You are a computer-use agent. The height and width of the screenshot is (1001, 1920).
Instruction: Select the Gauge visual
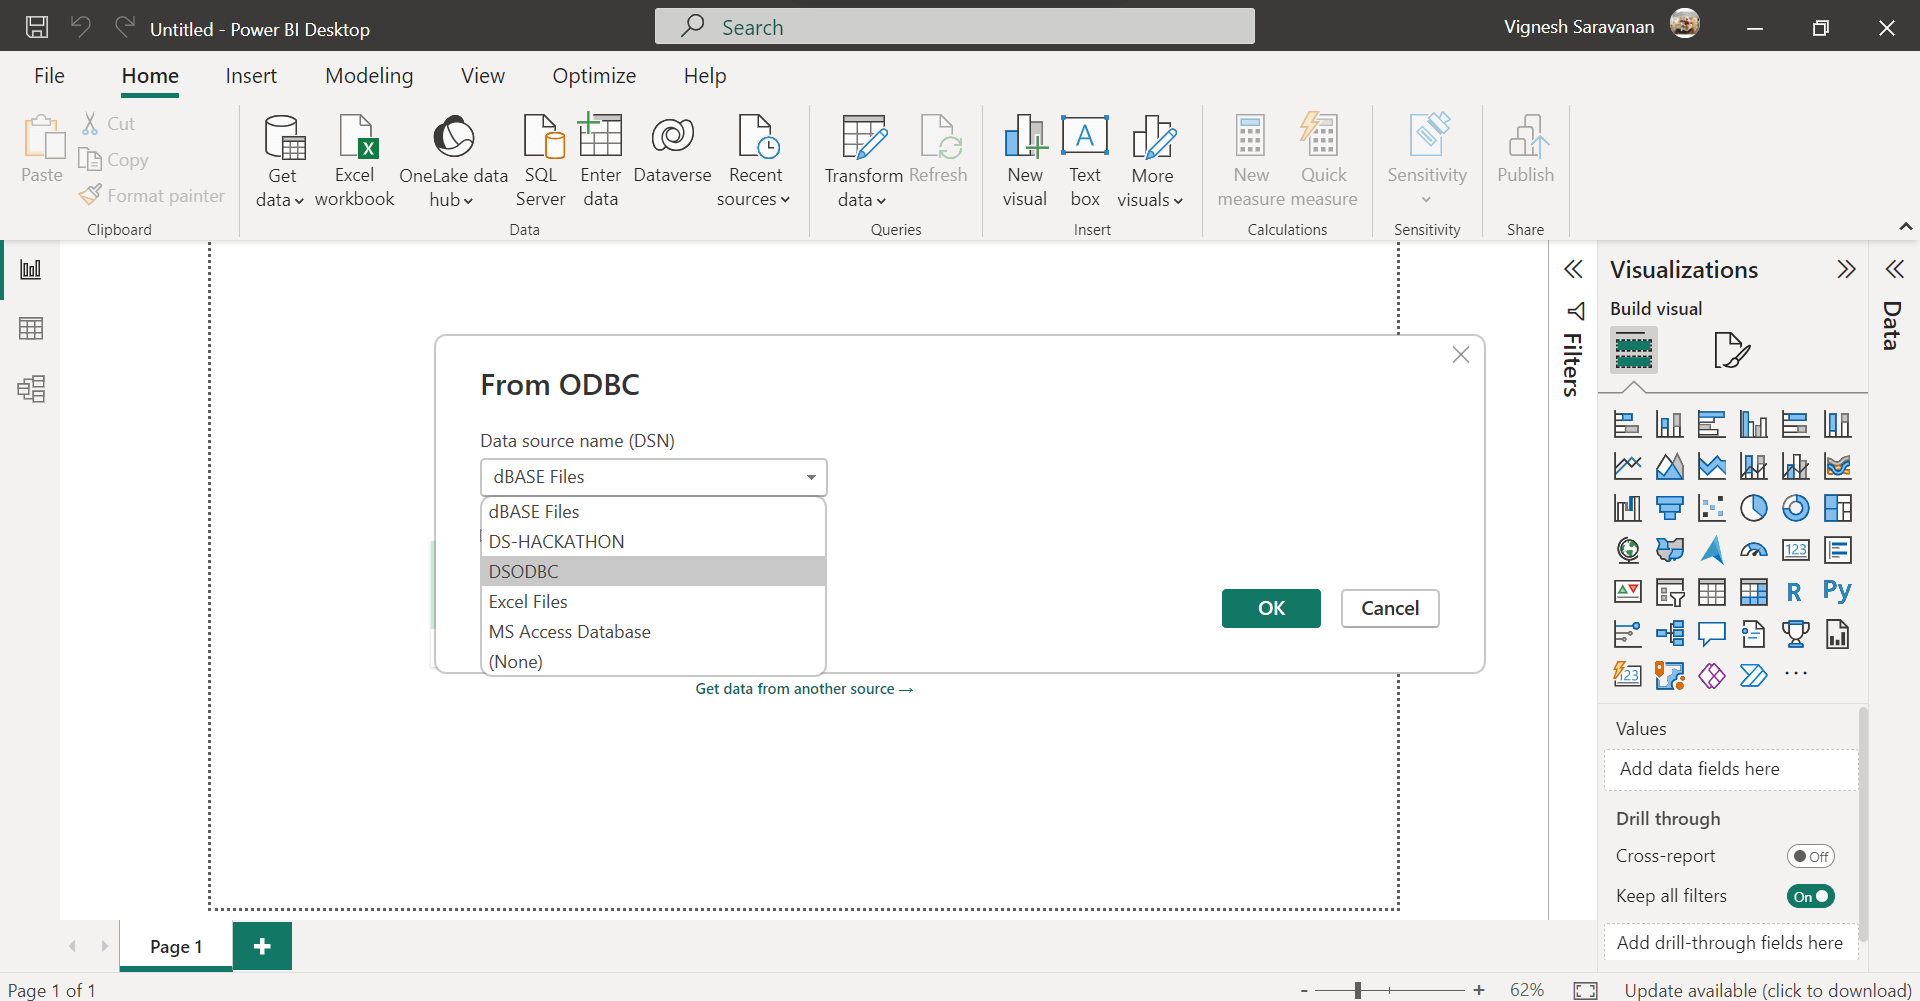[1754, 549]
